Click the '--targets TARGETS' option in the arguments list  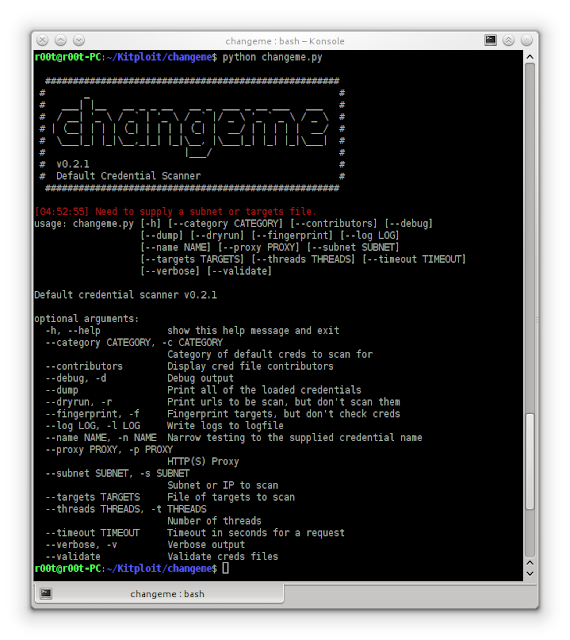92,497
